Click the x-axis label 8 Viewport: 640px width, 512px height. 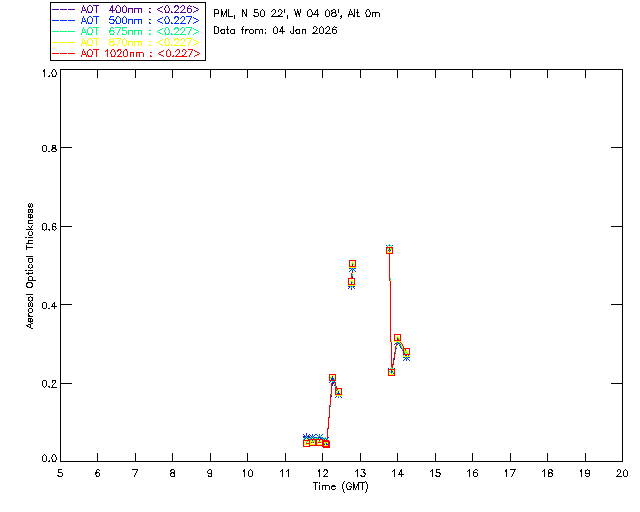pyautogui.click(x=173, y=473)
